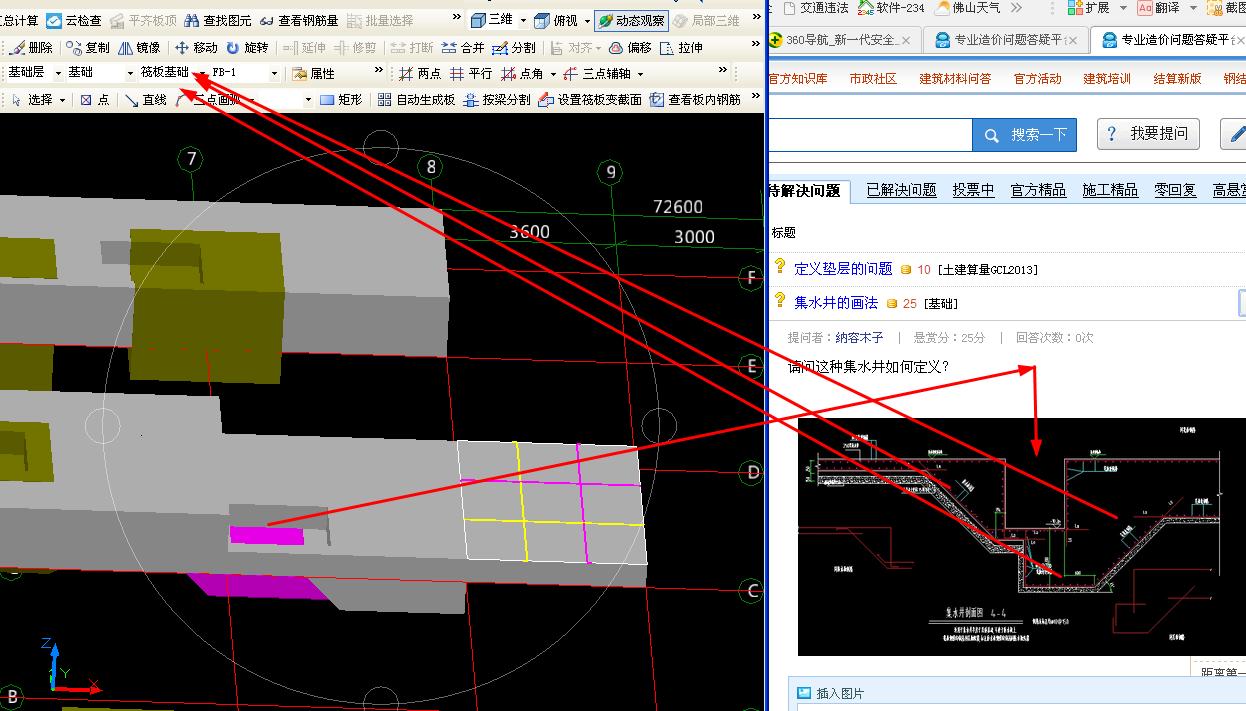Switch to 官方精品 tab

[x=1038, y=190]
